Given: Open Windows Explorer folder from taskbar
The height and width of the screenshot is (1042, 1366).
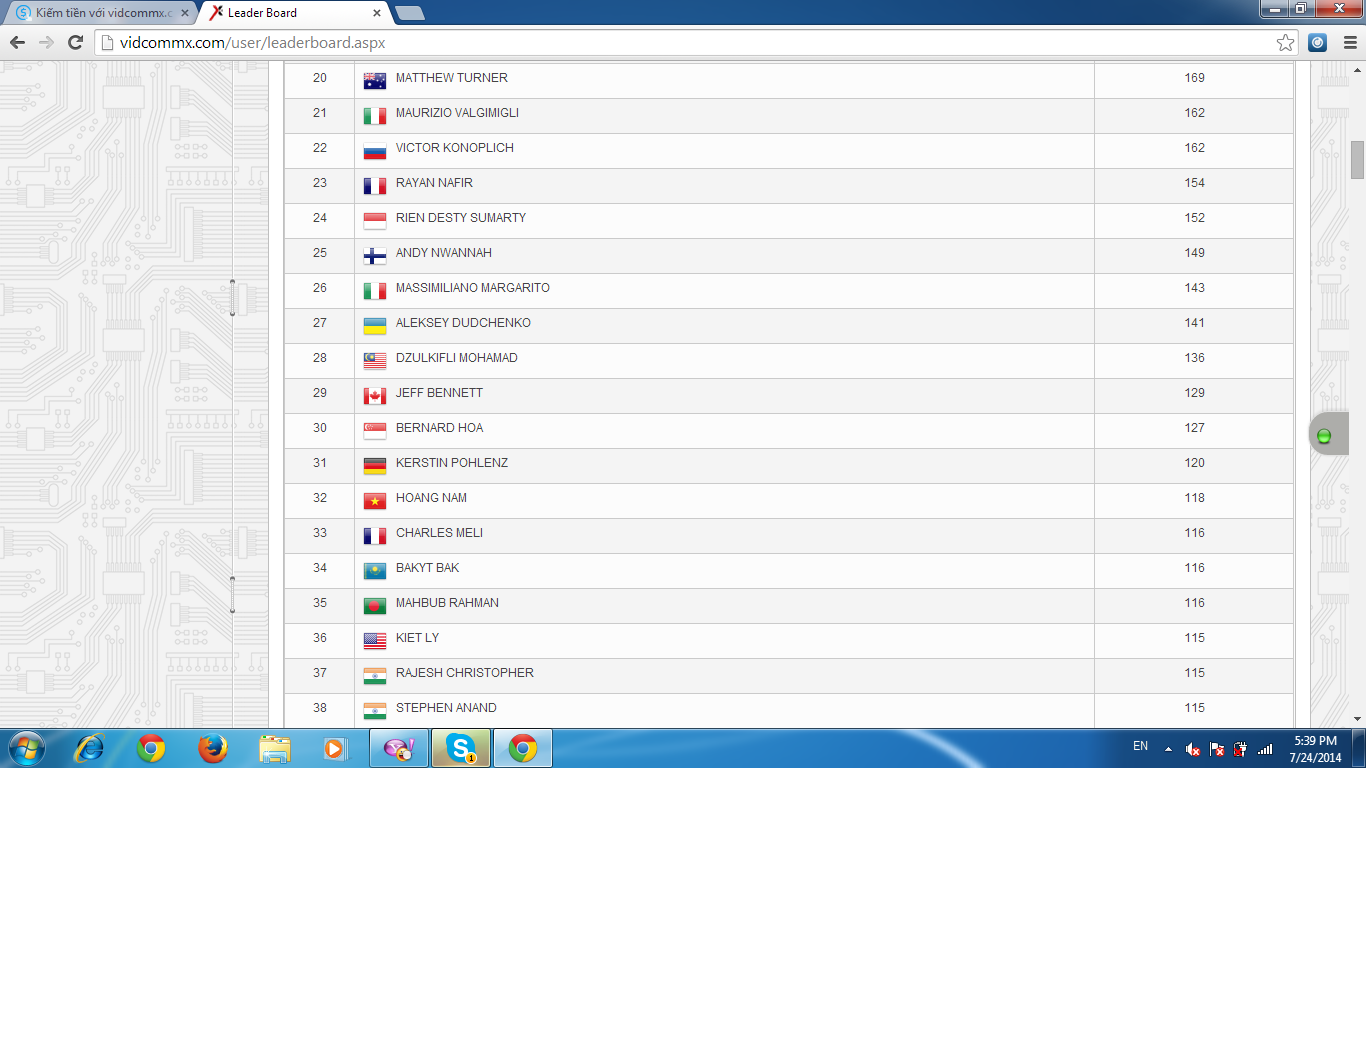Looking at the screenshot, I should point(275,748).
